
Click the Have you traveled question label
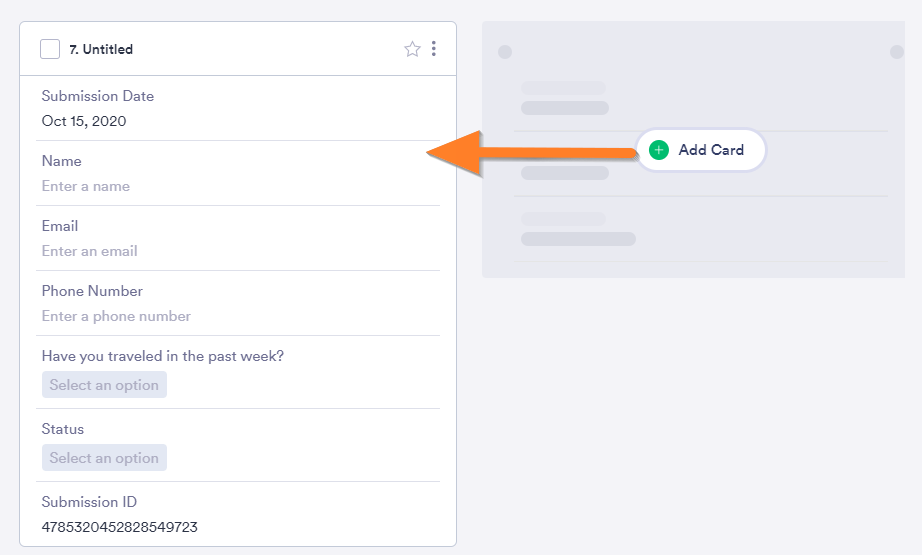[x=162, y=356]
